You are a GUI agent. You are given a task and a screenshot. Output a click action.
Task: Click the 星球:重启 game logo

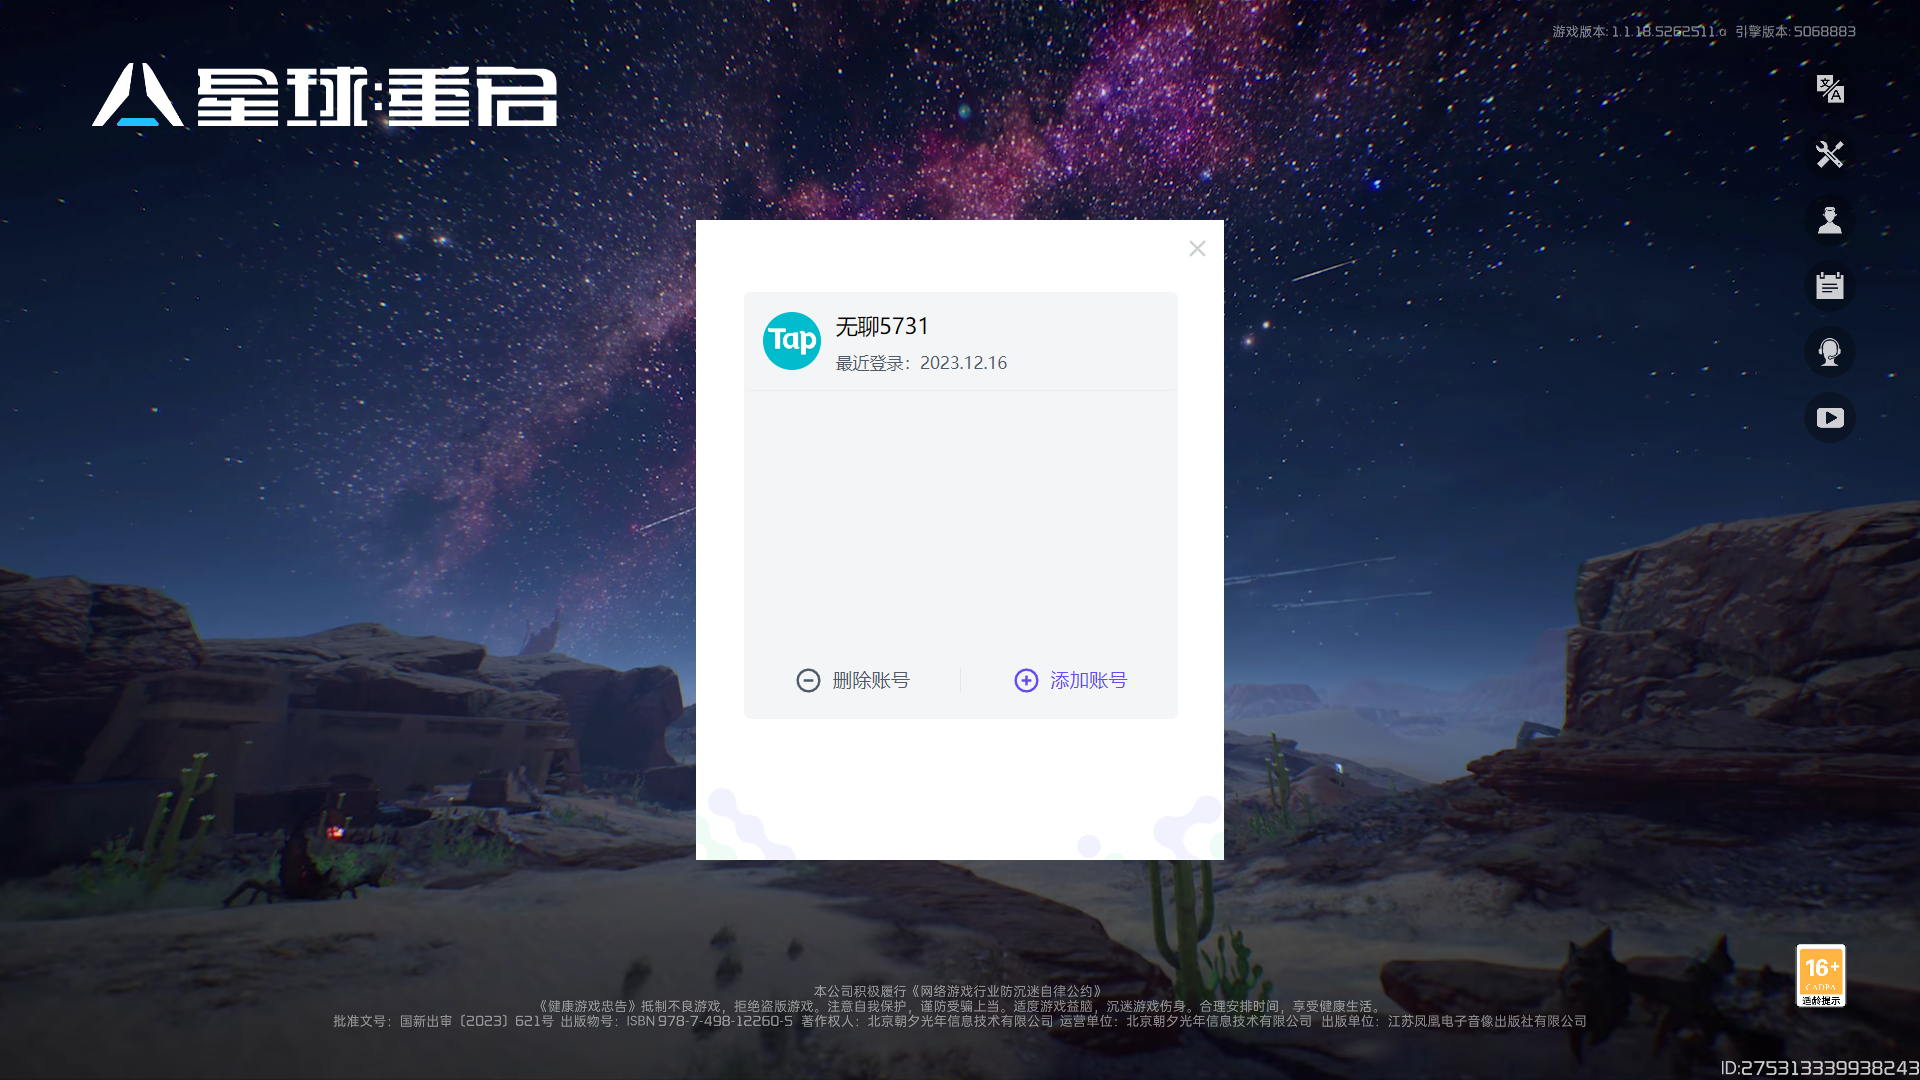click(x=325, y=96)
